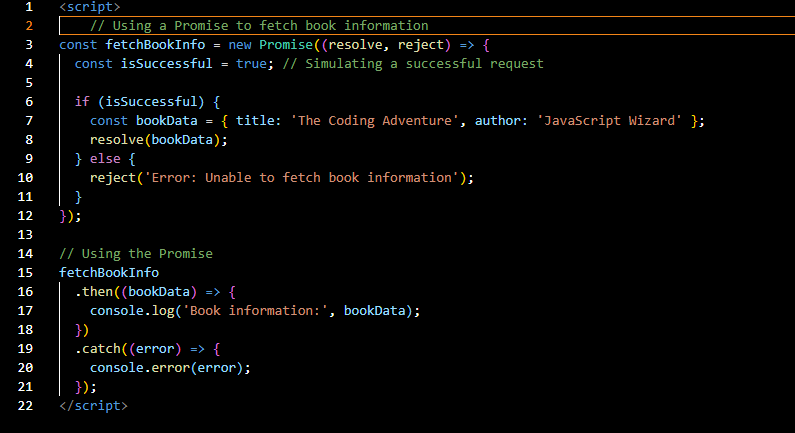Screen dimensions: 795x433
Task: Click the 'else' keyword on line 9
Action: (105, 159)
